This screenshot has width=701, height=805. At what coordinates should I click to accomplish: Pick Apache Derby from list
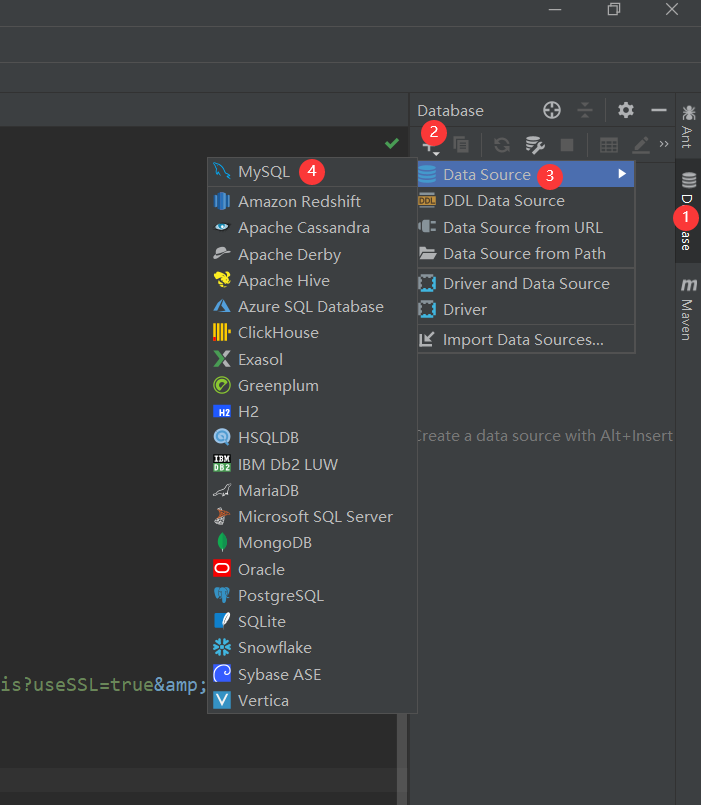[312, 254]
